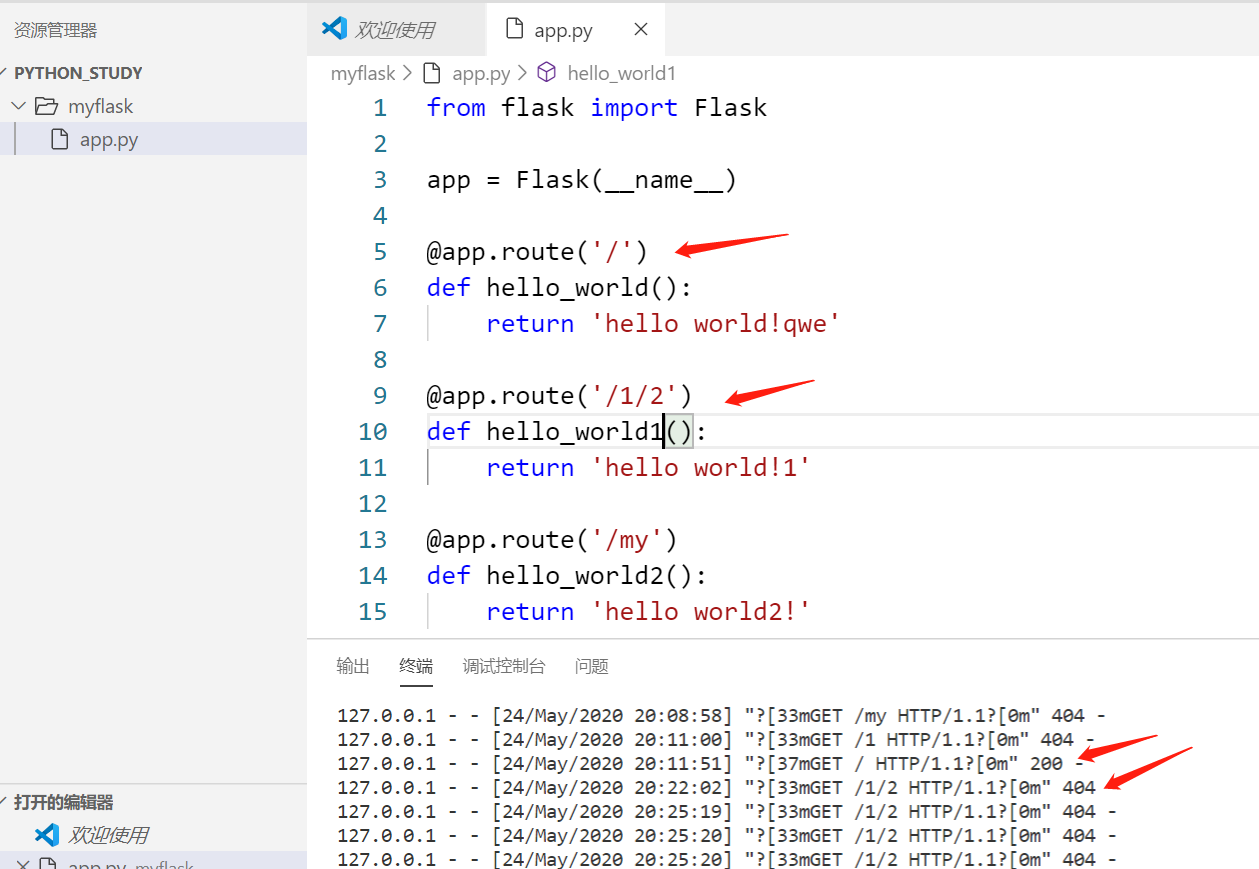Click the string 'hello world!qwe'

(716, 324)
